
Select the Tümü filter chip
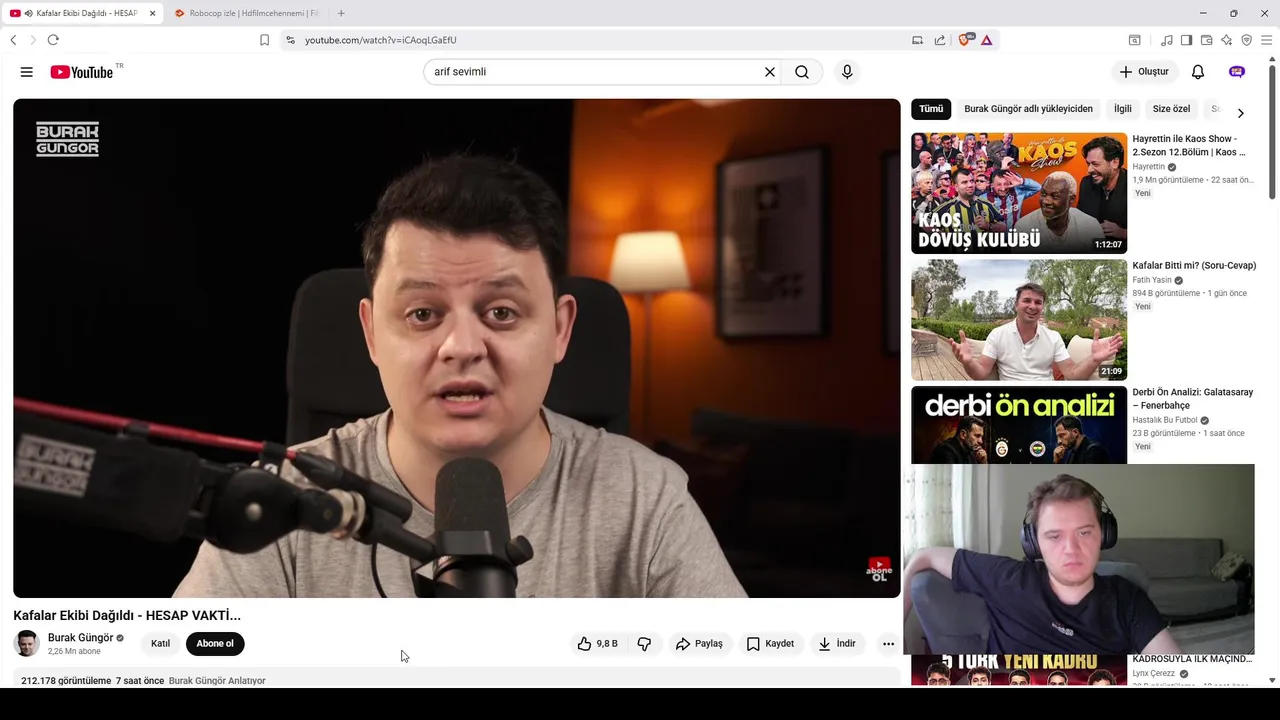coord(931,109)
